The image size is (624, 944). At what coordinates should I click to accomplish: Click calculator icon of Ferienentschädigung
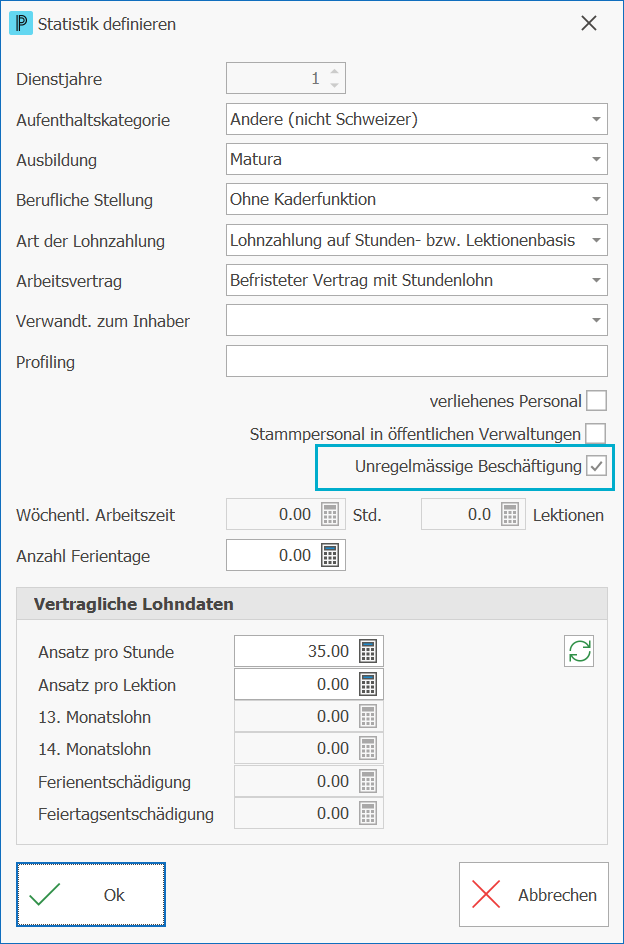(368, 781)
